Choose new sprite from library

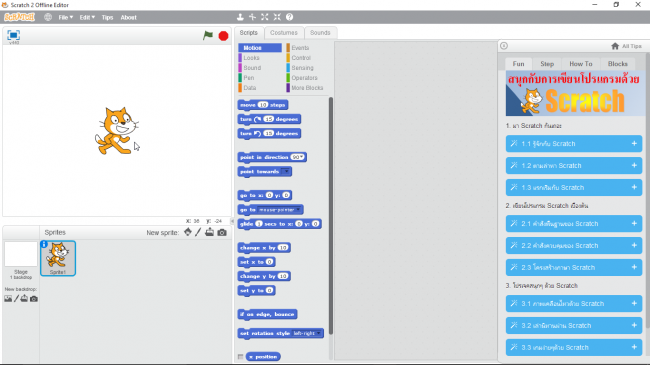tap(188, 232)
